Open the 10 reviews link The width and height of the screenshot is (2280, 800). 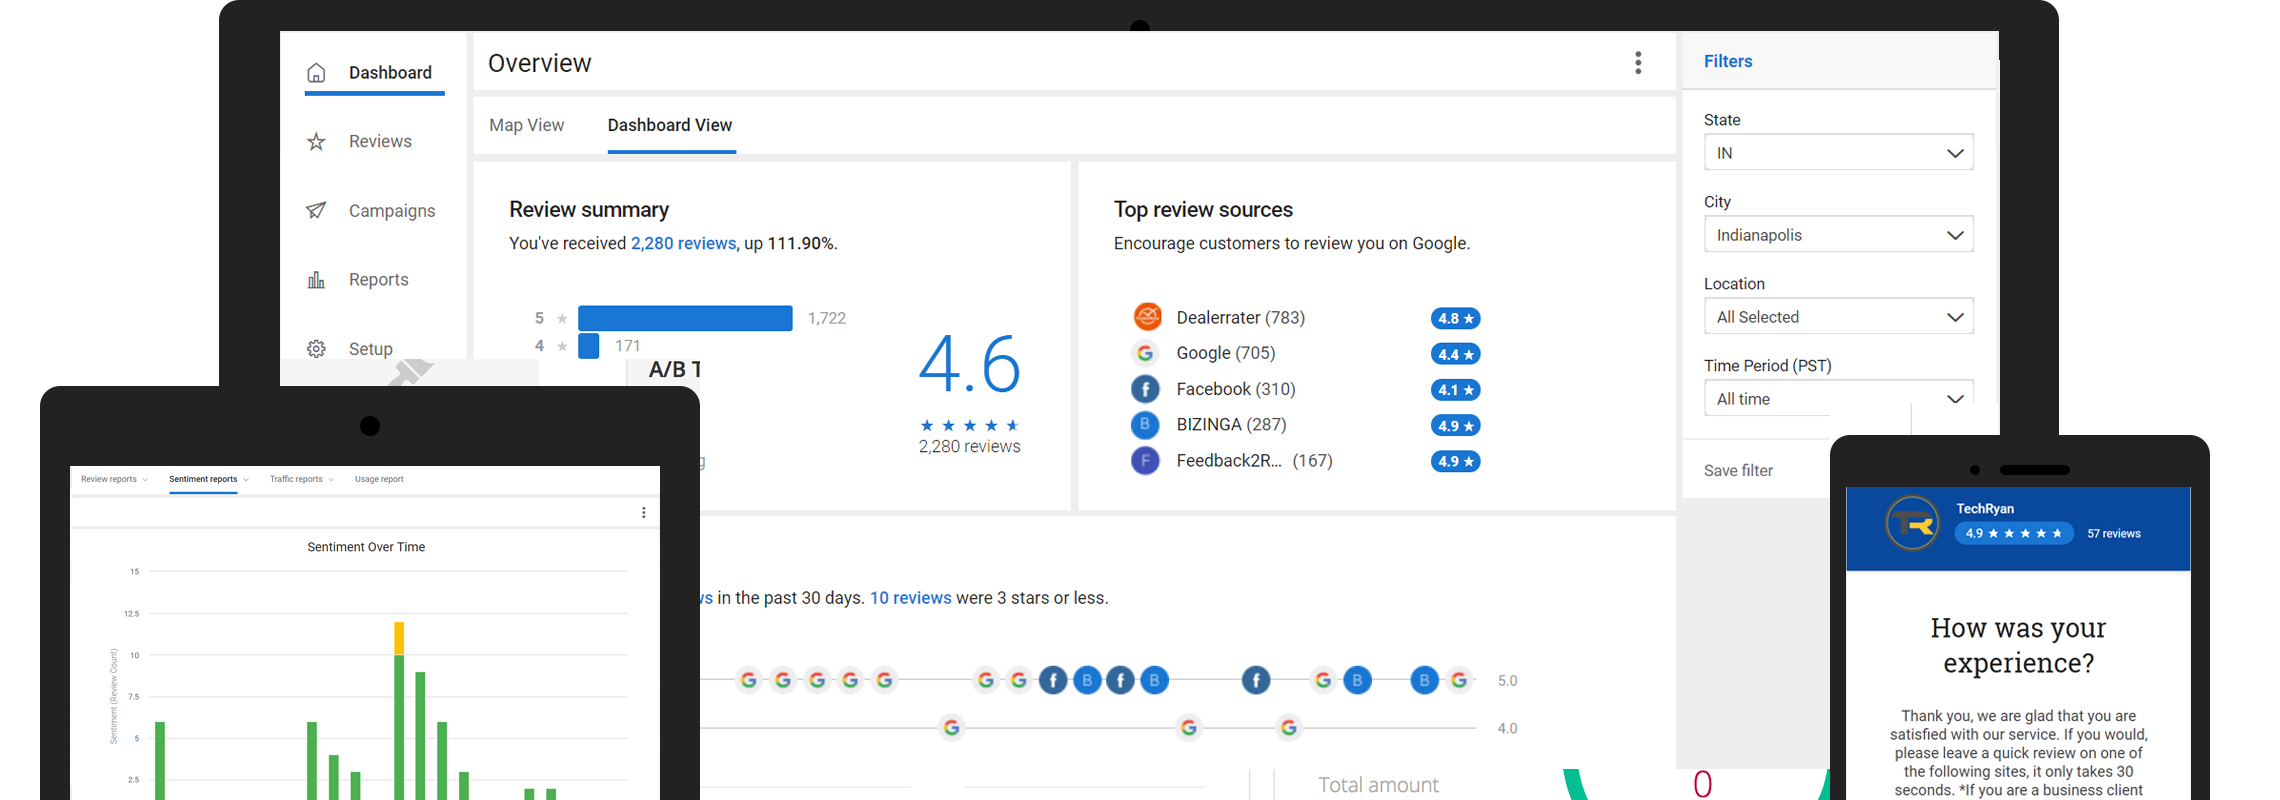coord(910,598)
